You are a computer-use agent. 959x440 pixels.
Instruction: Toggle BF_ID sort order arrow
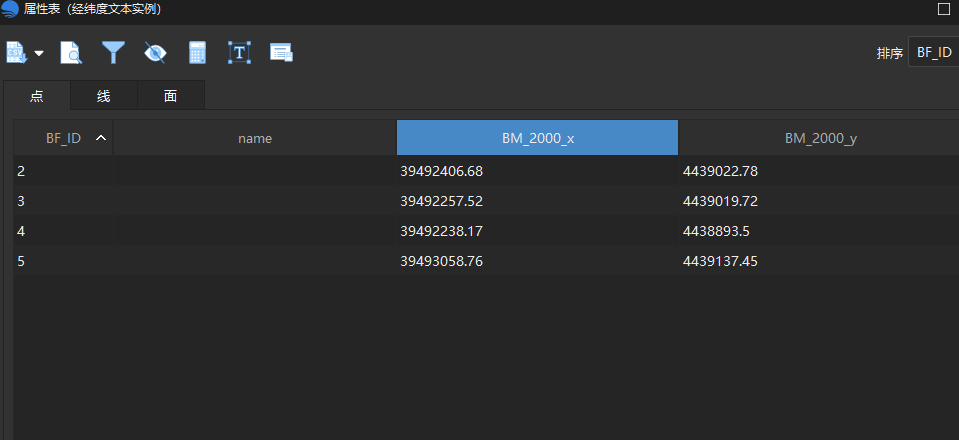[x=101, y=138]
